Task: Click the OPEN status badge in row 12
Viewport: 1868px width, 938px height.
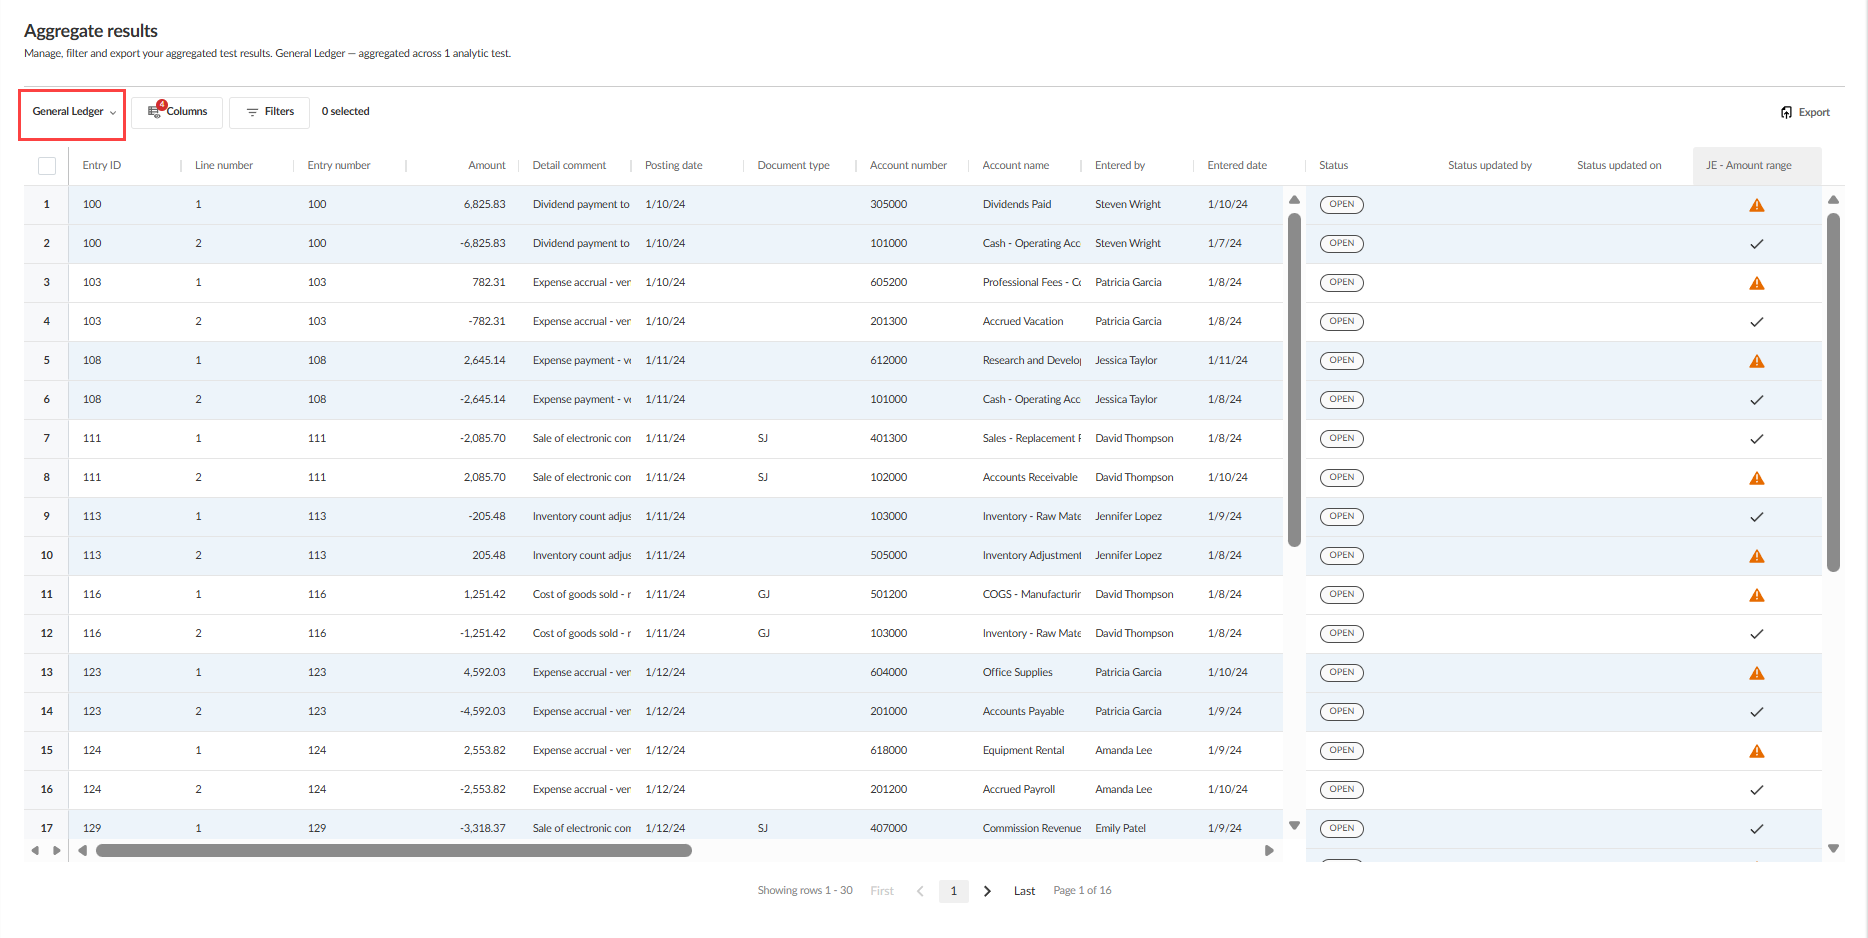Action: [1341, 634]
